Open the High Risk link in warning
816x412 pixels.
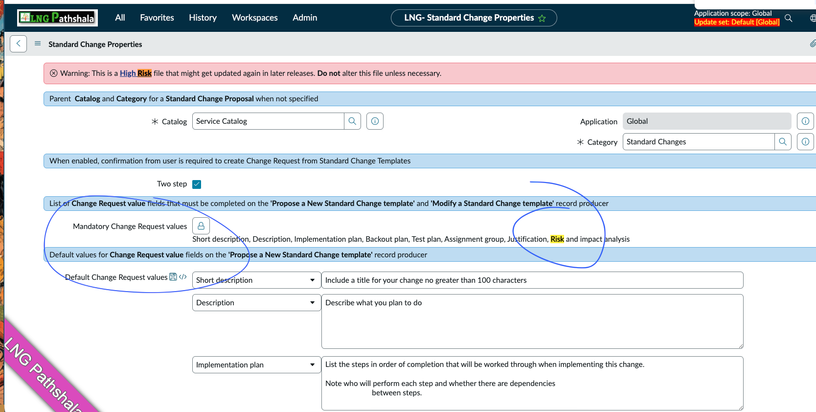[135, 73]
